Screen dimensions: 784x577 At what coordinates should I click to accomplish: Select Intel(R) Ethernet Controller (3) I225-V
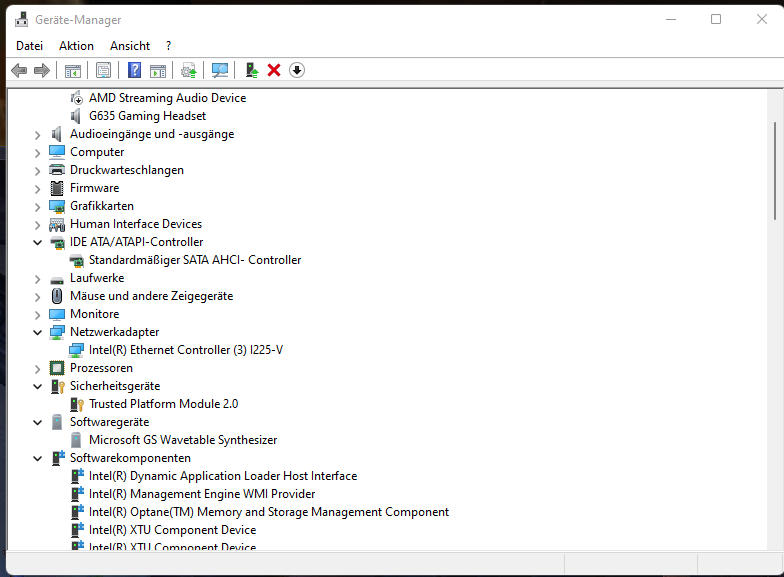pyautogui.click(x=185, y=350)
